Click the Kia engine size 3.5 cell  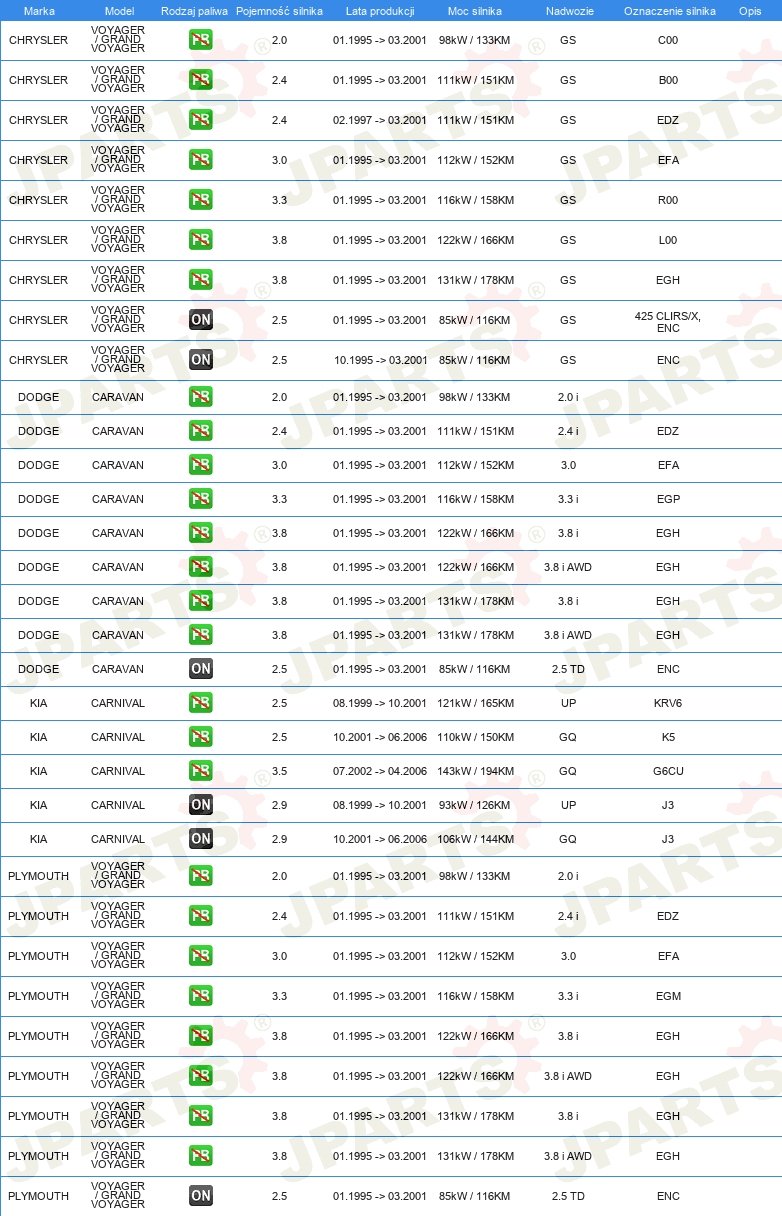pyautogui.click(x=279, y=771)
